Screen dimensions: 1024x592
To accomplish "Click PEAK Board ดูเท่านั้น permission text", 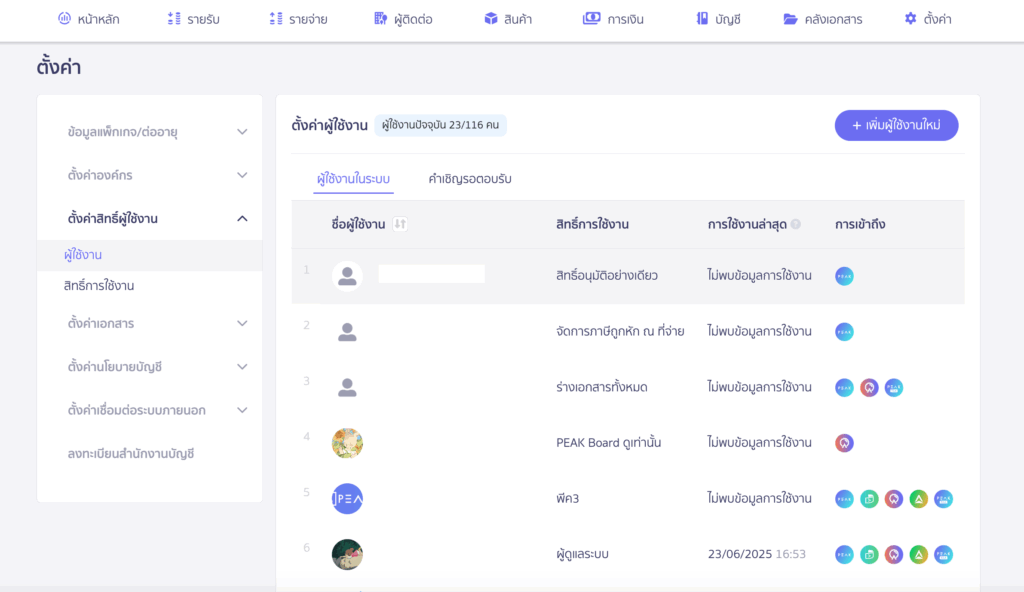I will pyautogui.click(x=609, y=443).
